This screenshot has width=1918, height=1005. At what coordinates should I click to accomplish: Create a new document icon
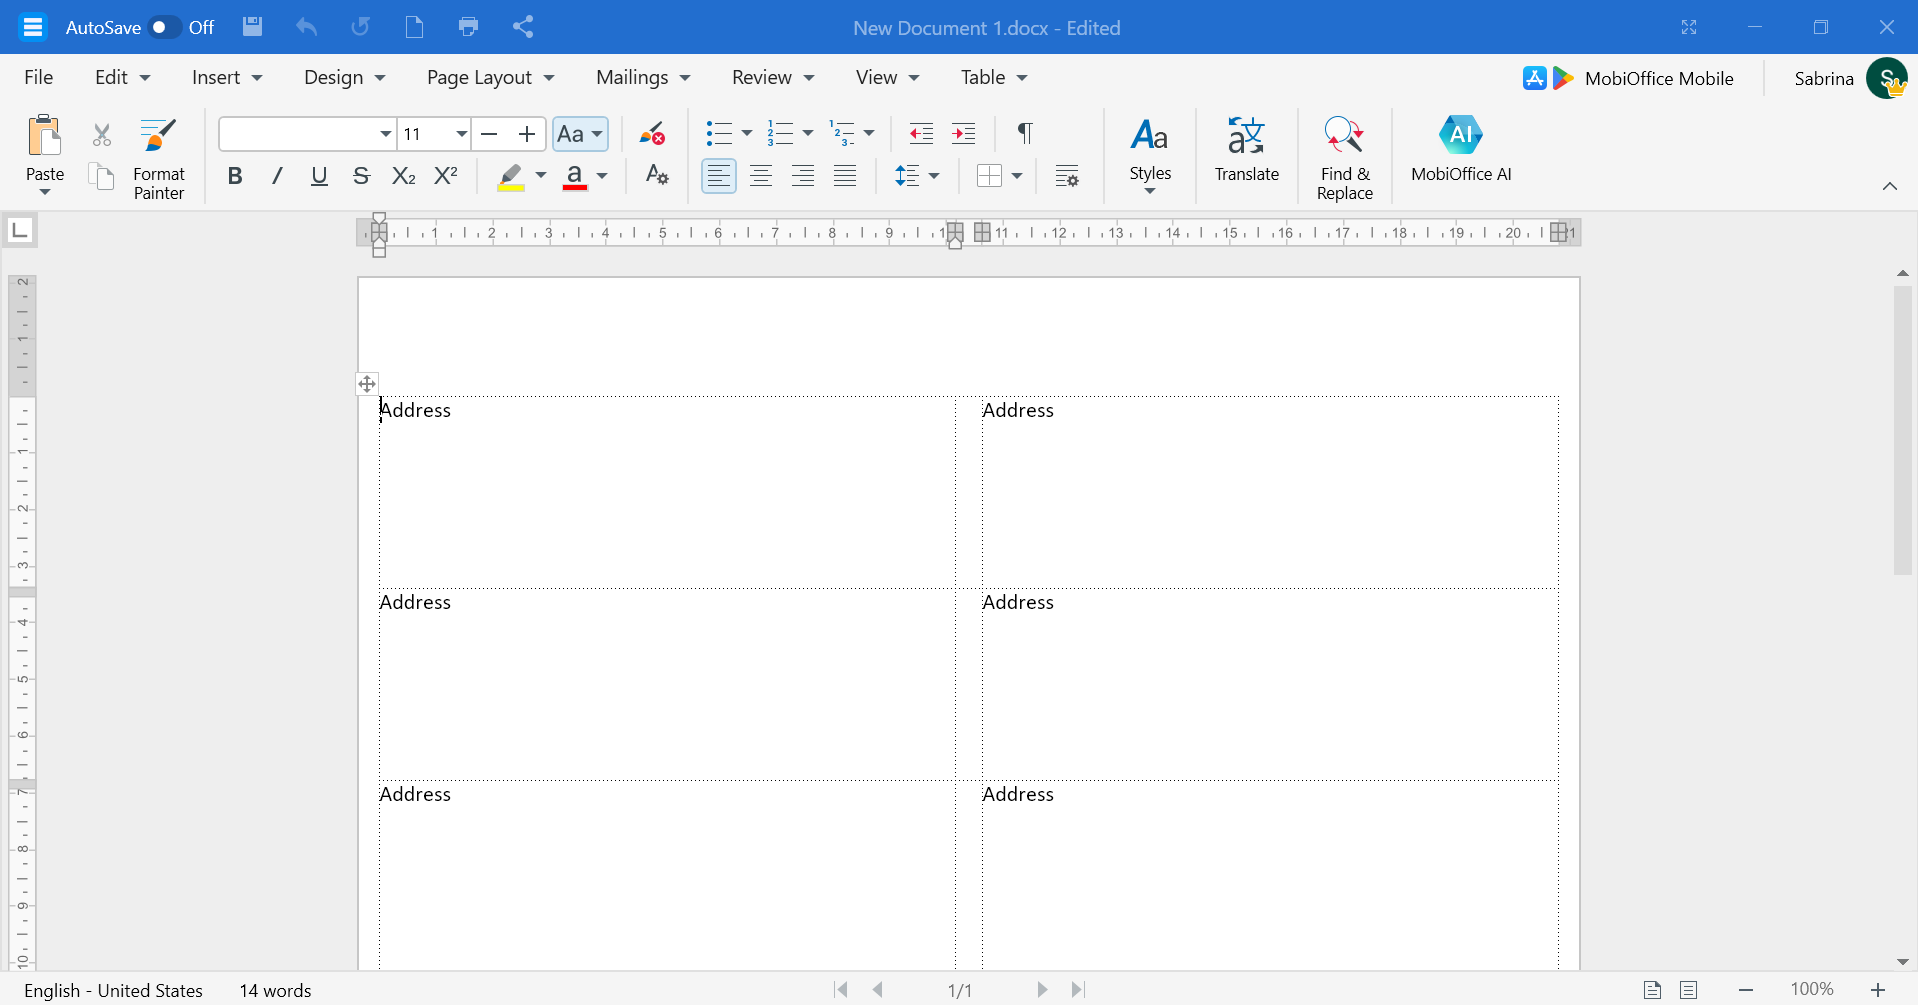pos(414,27)
